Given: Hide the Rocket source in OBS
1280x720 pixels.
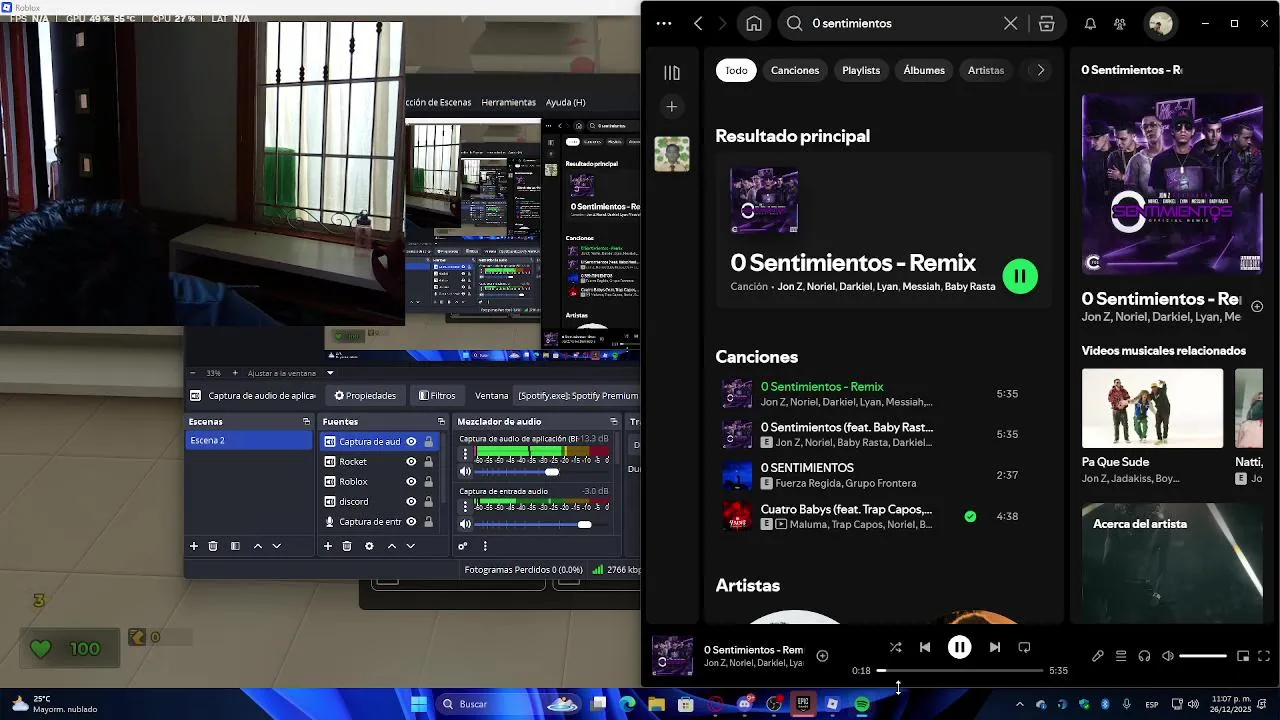Looking at the screenshot, I should pyautogui.click(x=411, y=461).
